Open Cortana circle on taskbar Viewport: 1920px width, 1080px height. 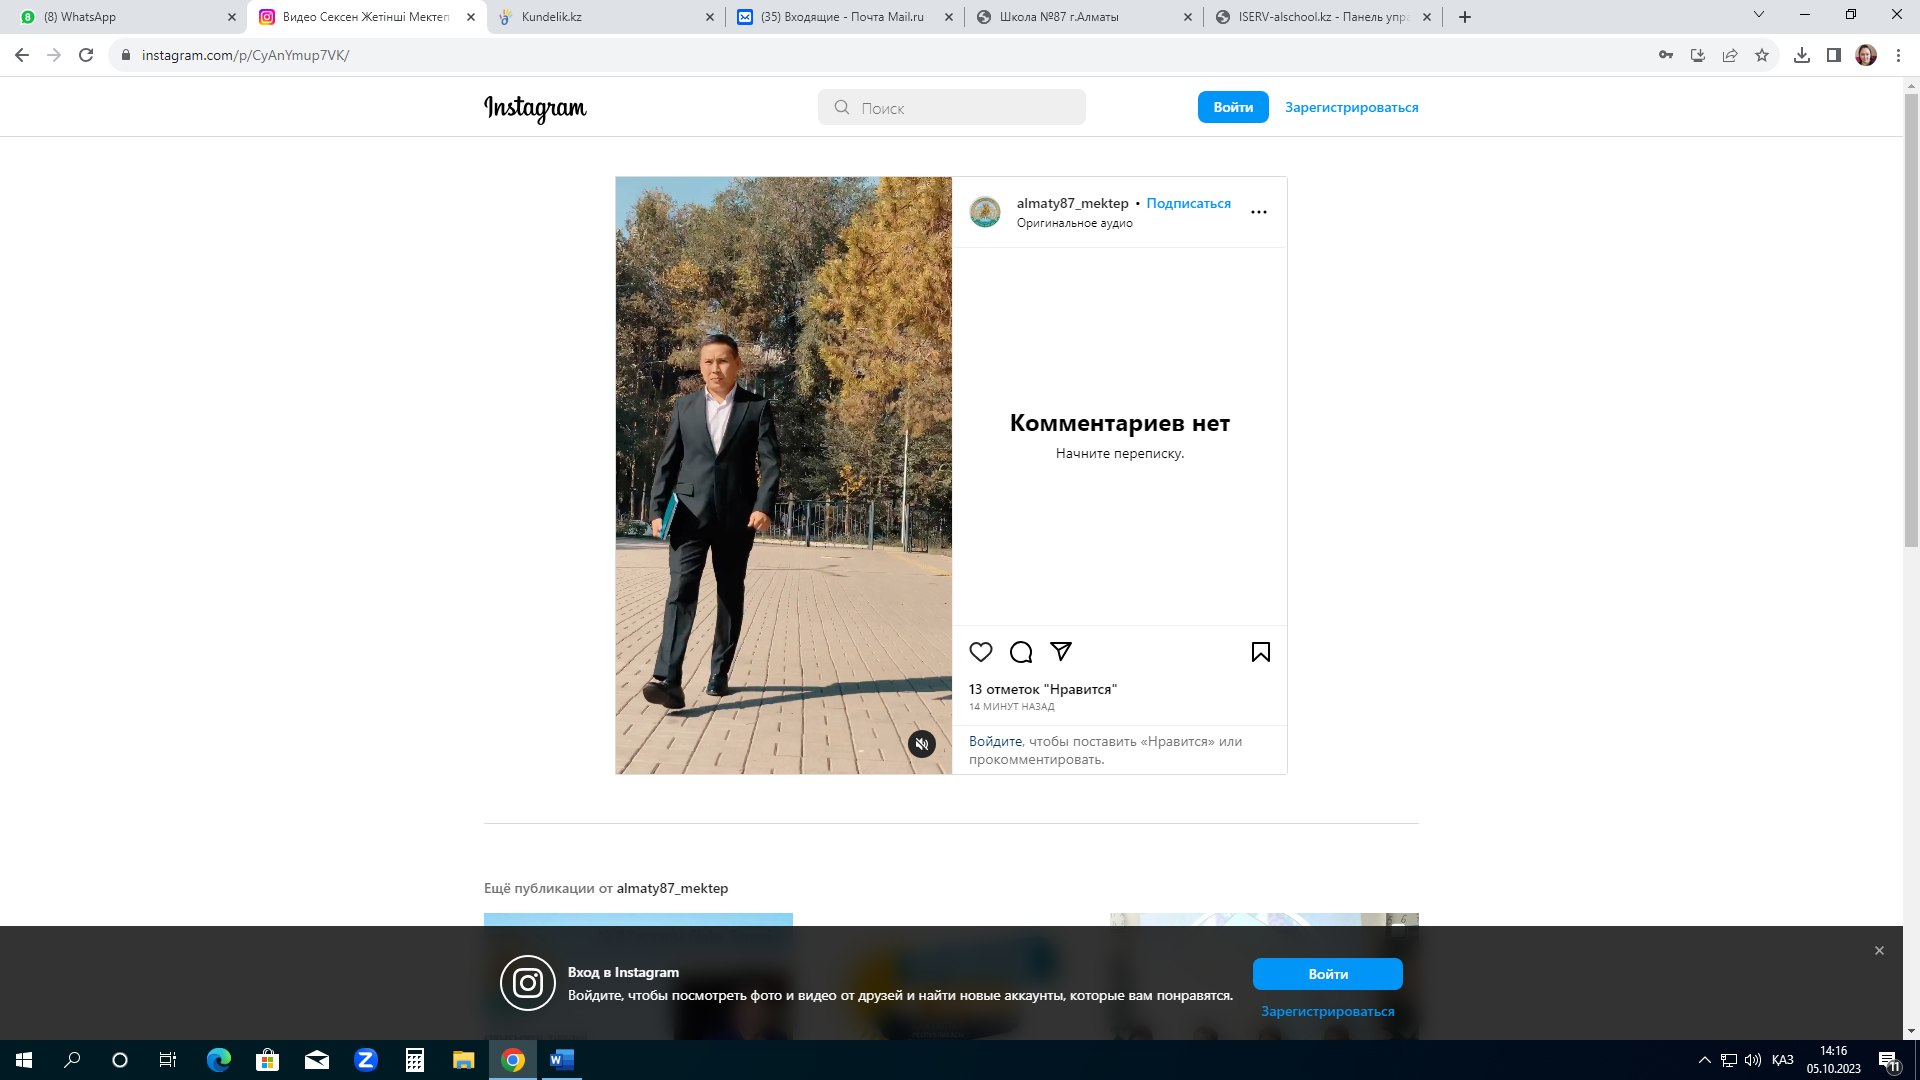click(120, 1060)
